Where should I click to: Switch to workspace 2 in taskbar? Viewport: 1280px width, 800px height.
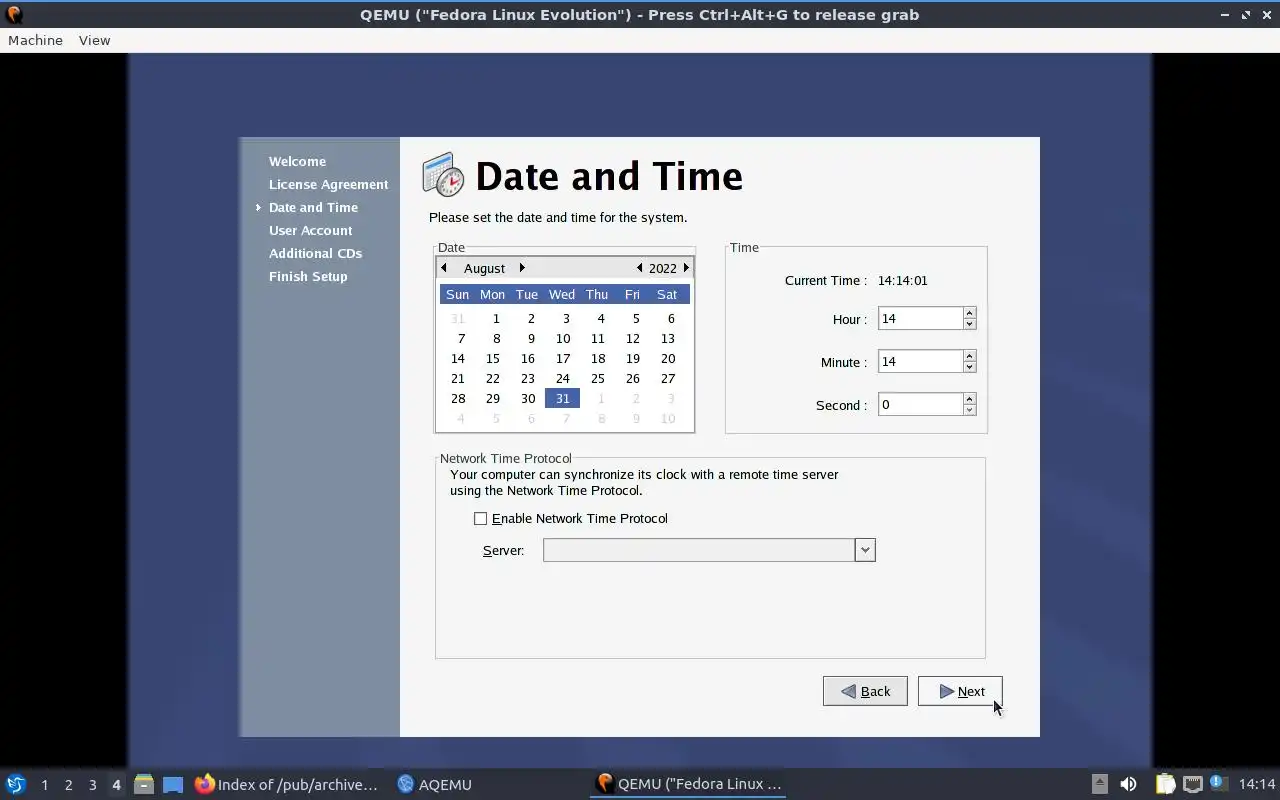click(x=68, y=785)
